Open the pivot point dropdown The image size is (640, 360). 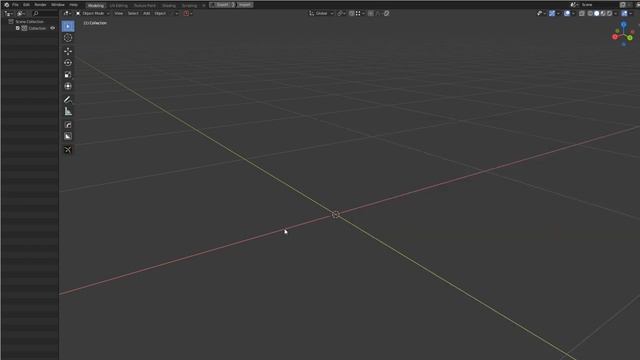tap(341, 13)
